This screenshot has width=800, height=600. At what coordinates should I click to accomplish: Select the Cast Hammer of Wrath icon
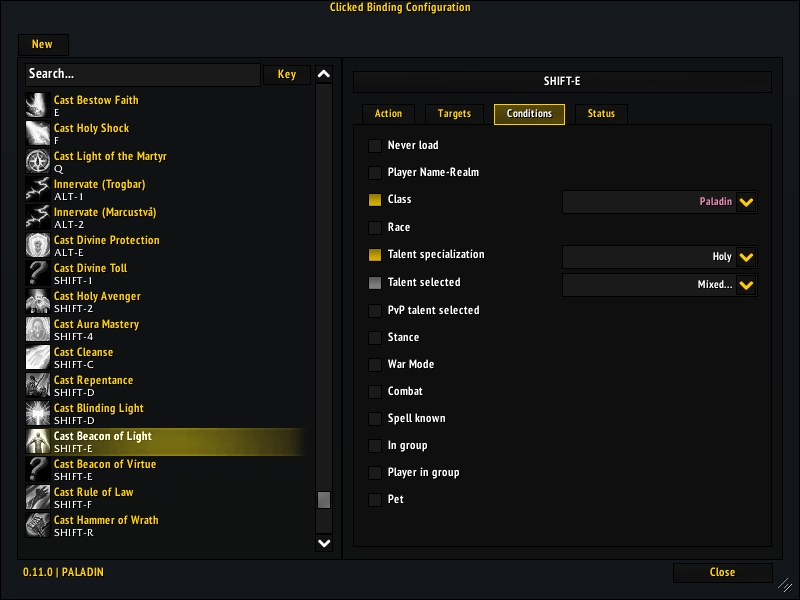38,525
